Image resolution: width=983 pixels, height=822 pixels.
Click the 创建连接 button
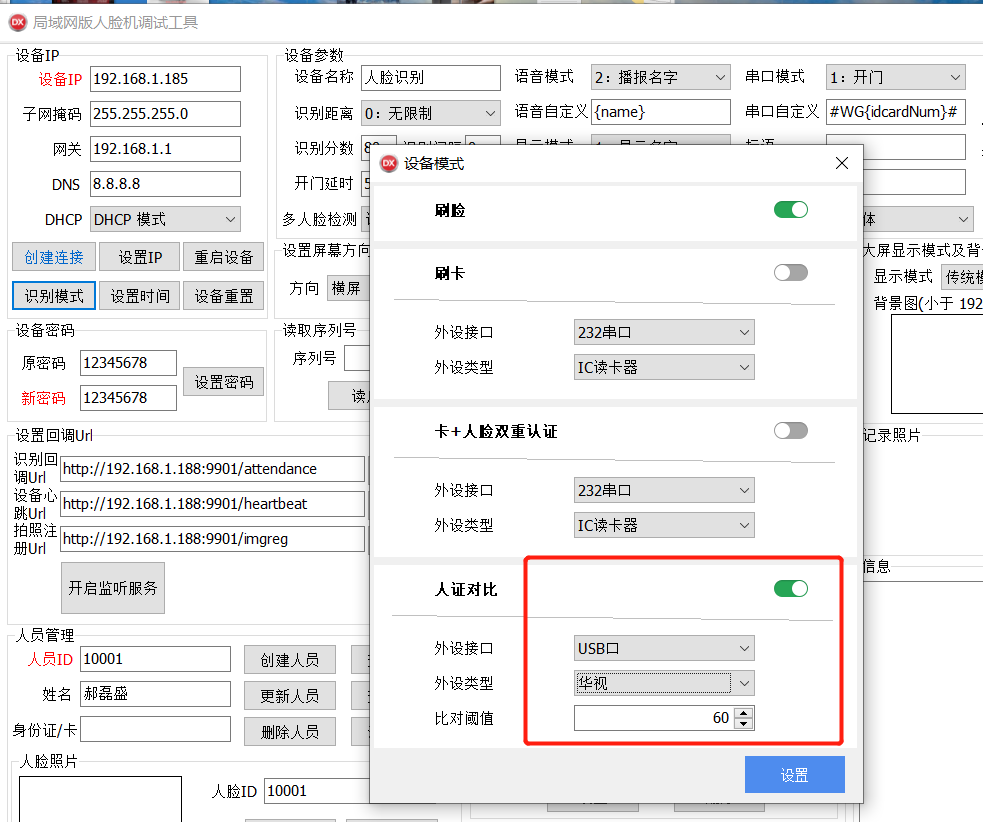[53, 257]
